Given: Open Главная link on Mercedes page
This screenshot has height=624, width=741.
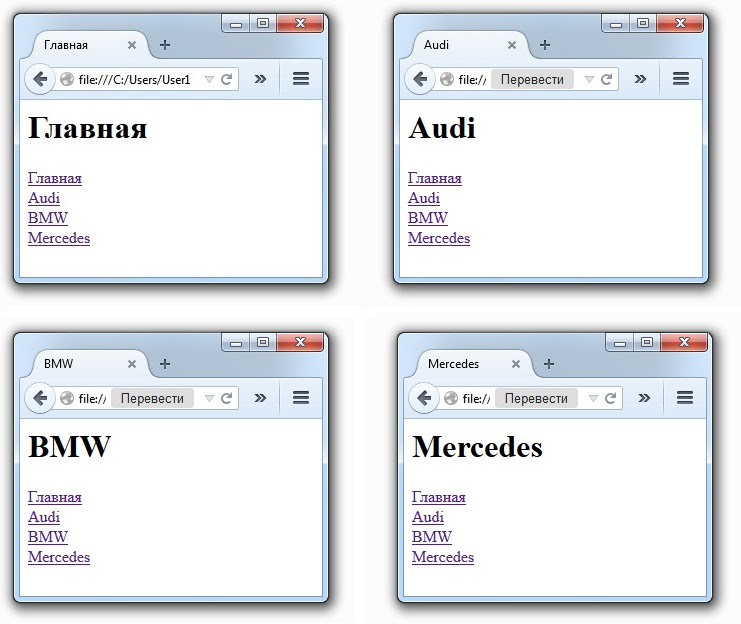Looking at the screenshot, I should tap(439, 497).
